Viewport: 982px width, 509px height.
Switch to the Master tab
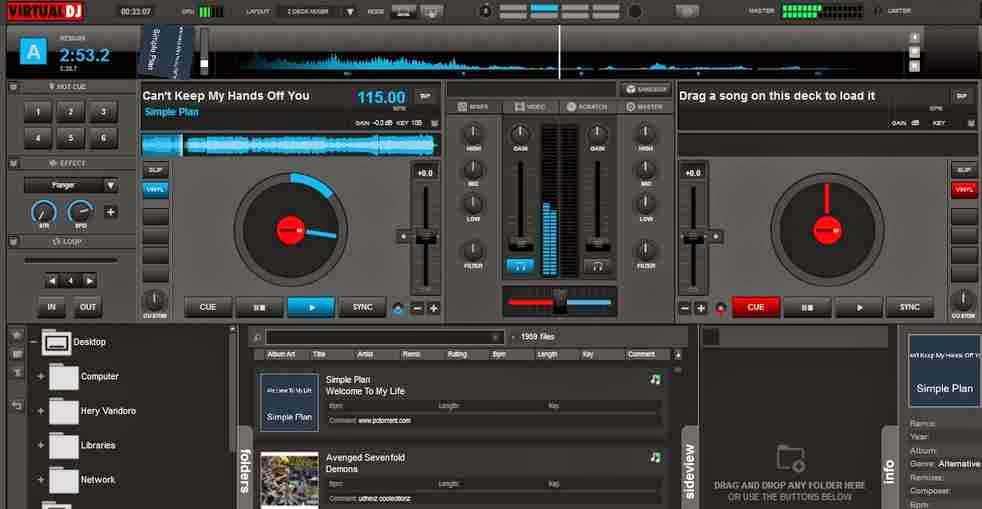[644, 107]
